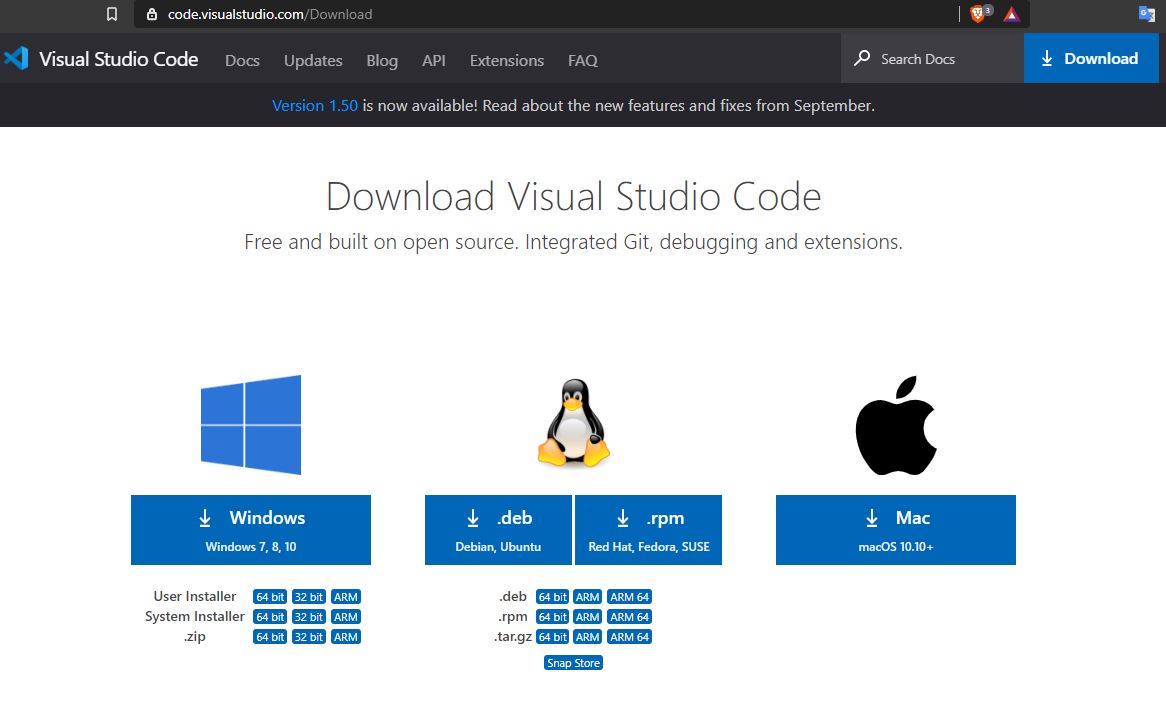1166x706 pixels.
Task: Select Linux .rpm ARM 64
Action: point(630,617)
